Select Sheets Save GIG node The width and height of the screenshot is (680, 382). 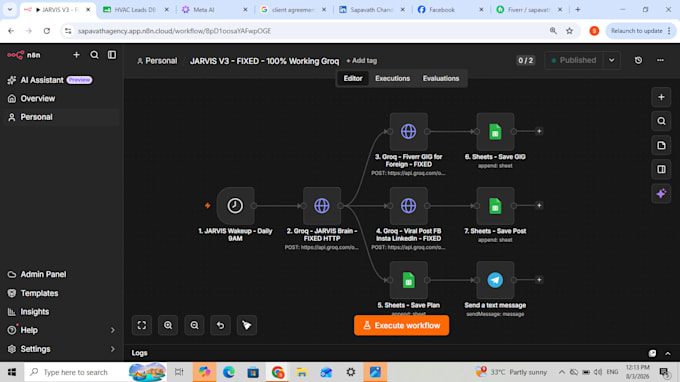click(495, 131)
